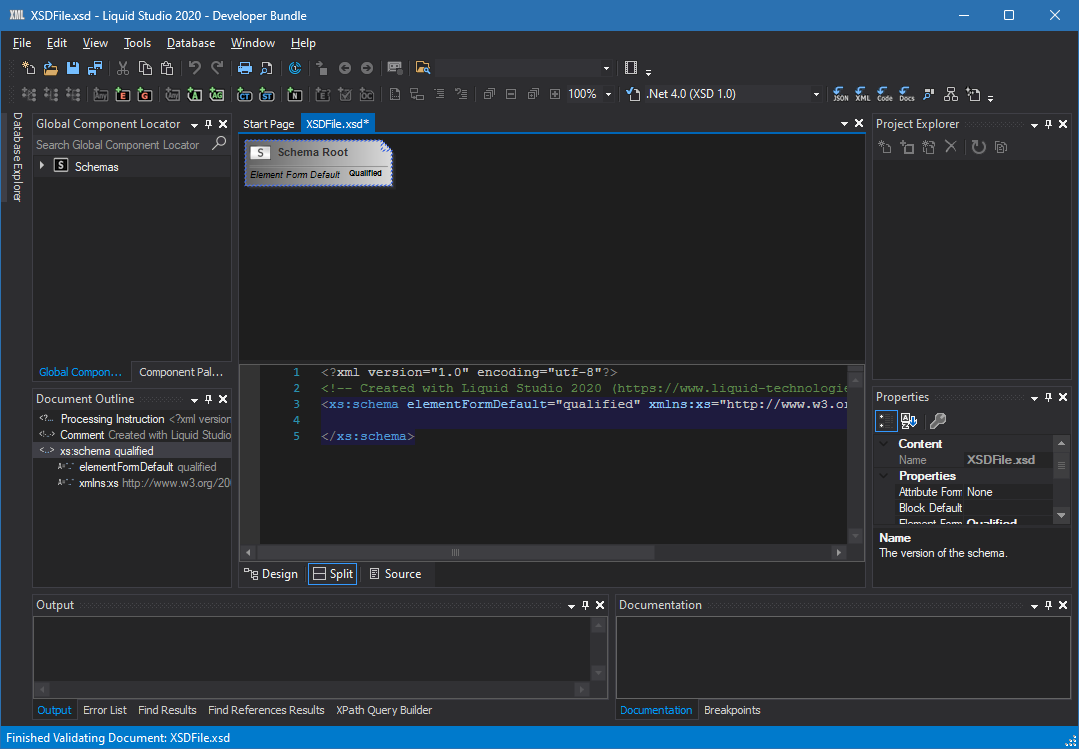1079x749 pixels.
Task: Collapse the Content category in Properties
Action: (885, 444)
